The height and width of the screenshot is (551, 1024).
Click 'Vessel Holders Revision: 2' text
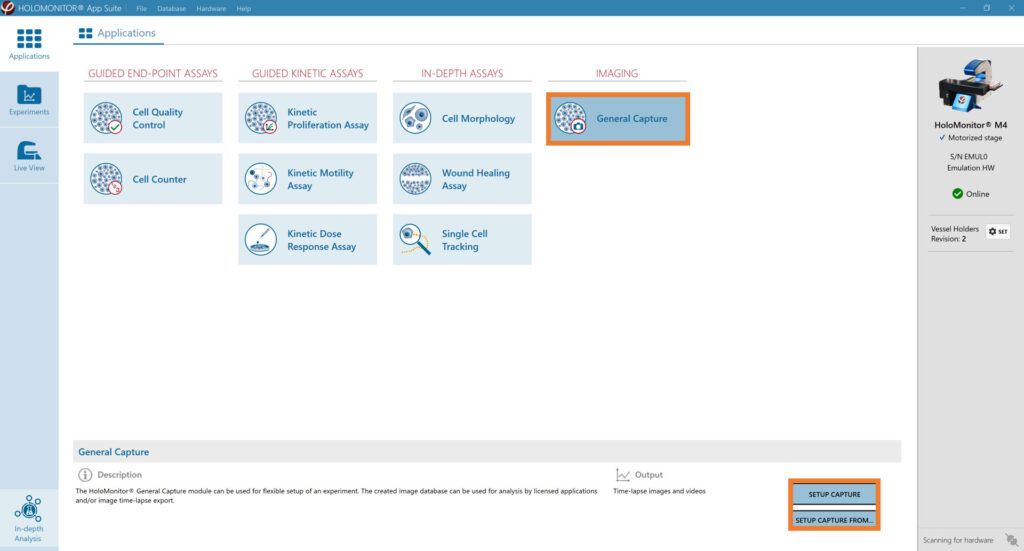(954, 234)
